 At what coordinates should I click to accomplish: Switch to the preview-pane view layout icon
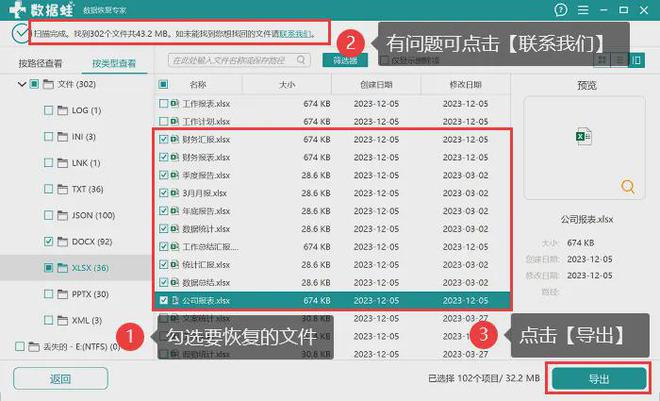click(636, 60)
